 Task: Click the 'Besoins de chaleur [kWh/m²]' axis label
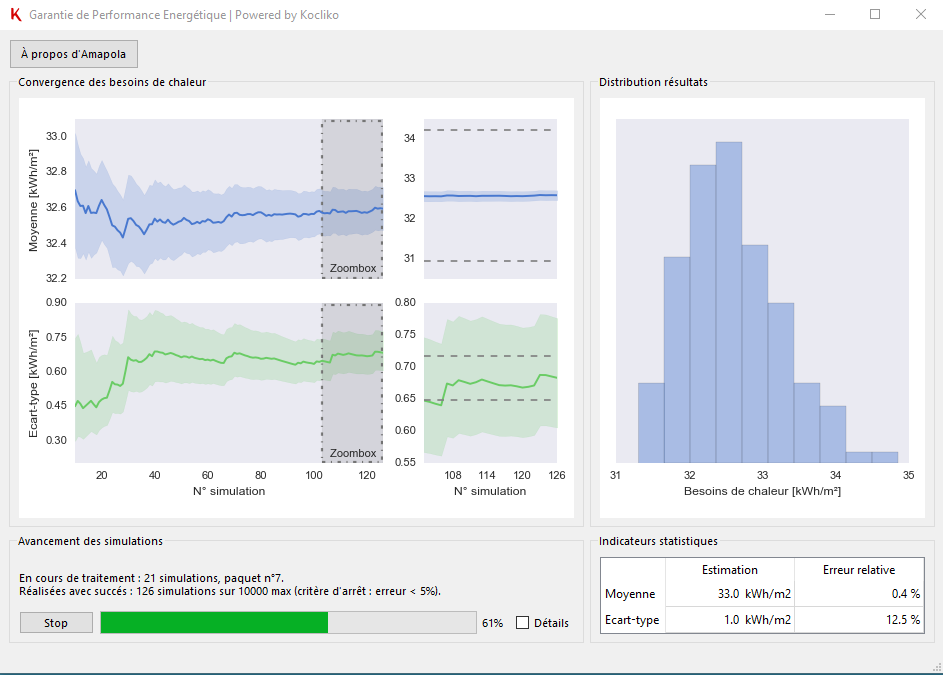(762, 492)
